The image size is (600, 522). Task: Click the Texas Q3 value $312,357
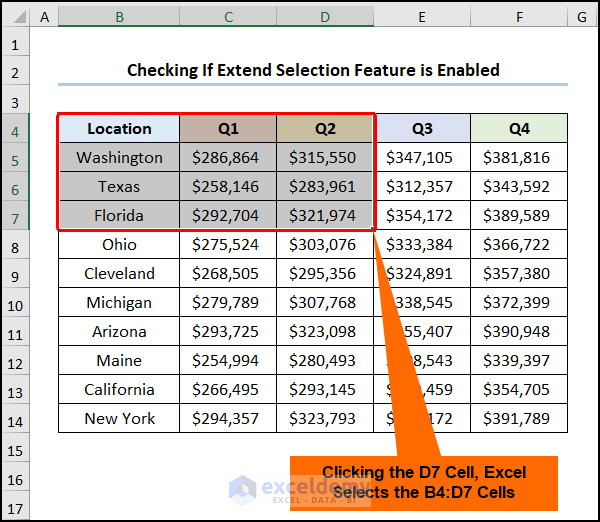pyautogui.click(x=422, y=187)
